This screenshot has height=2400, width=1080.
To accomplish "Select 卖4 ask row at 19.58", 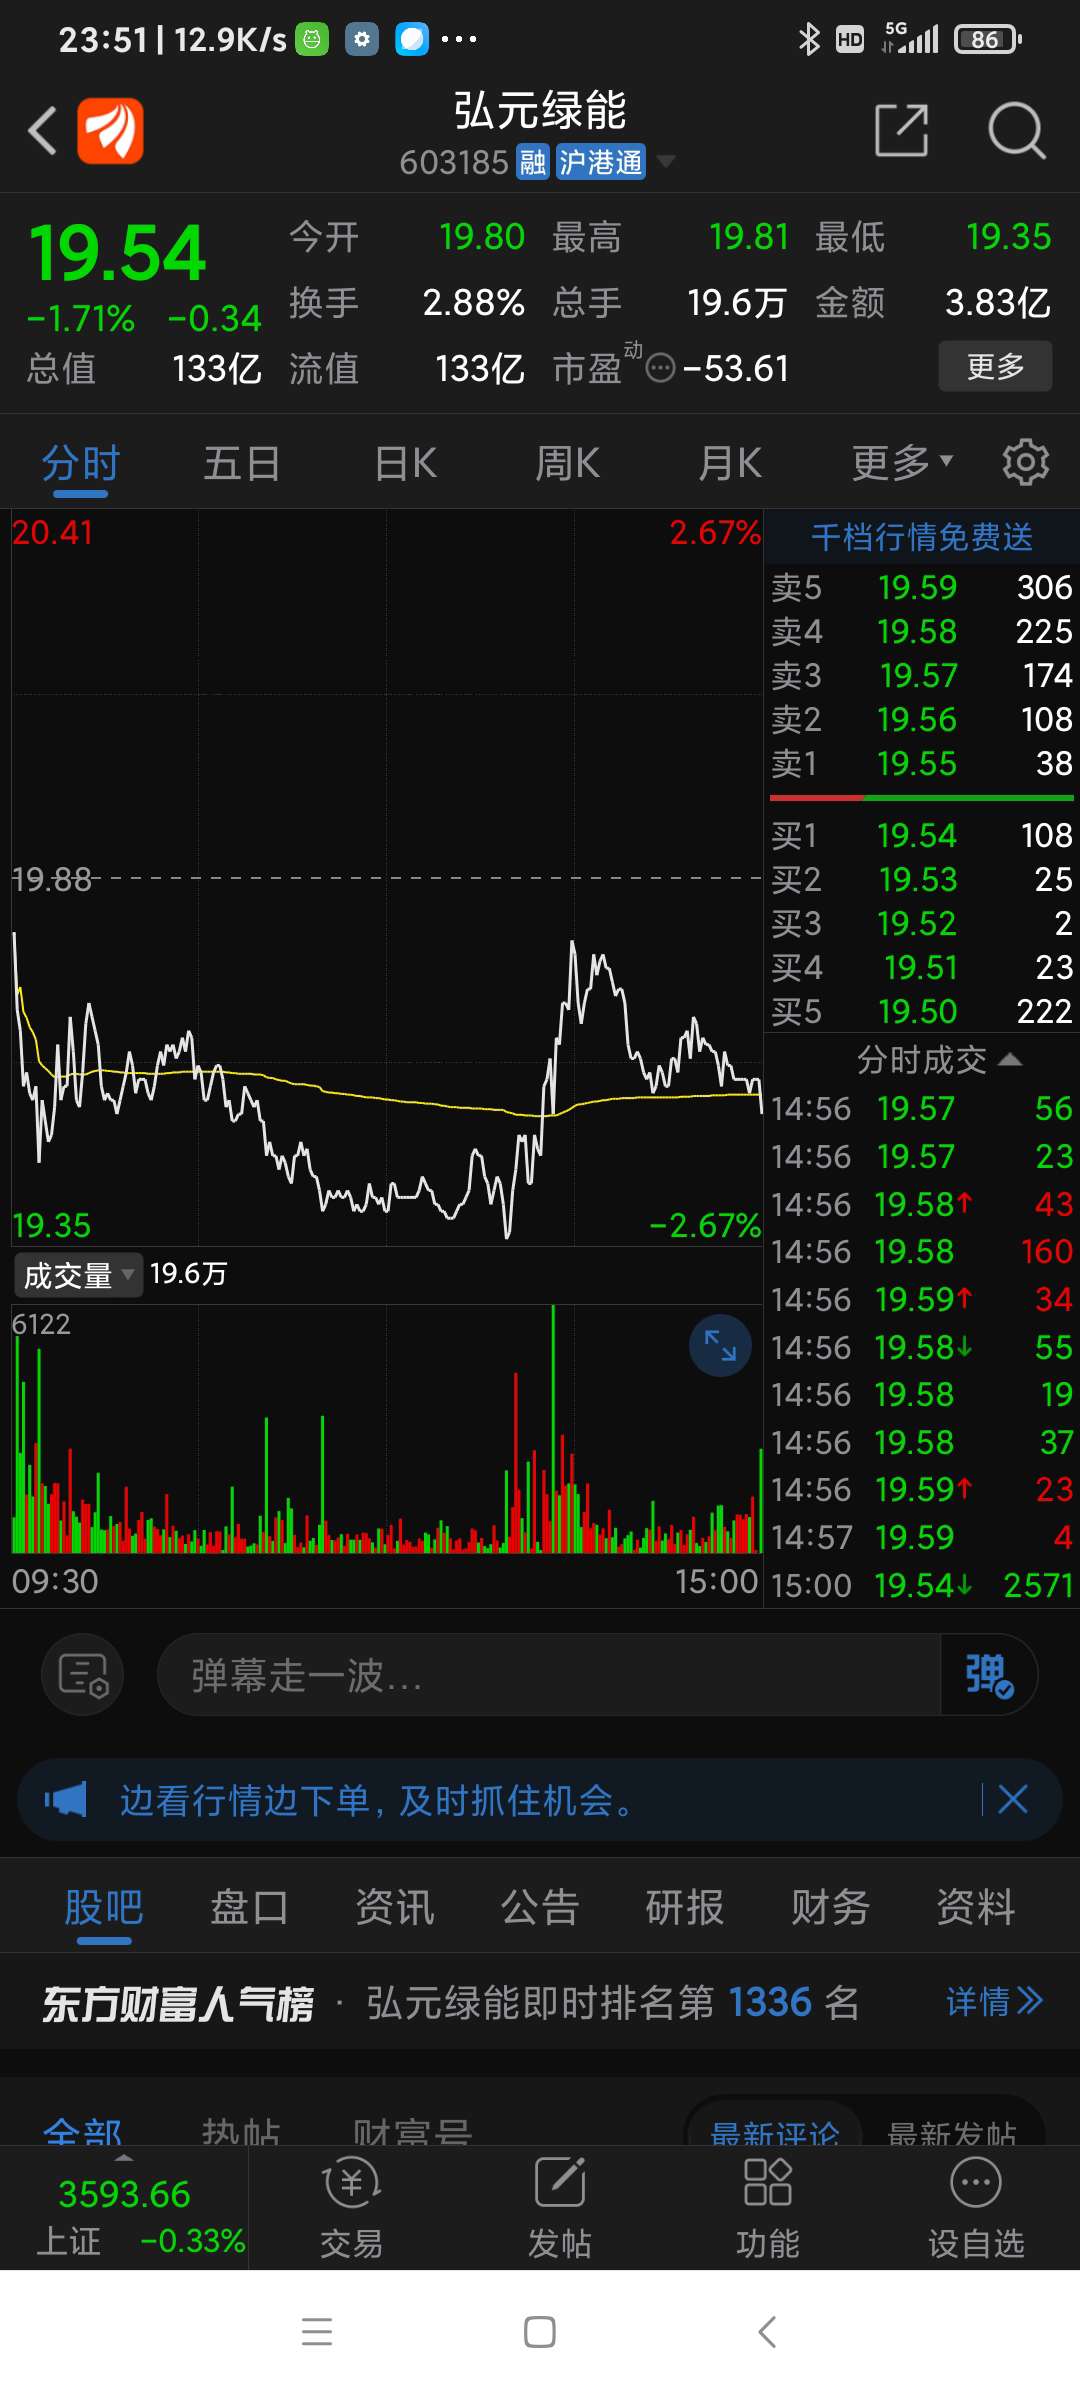I will (x=921, y=631).
